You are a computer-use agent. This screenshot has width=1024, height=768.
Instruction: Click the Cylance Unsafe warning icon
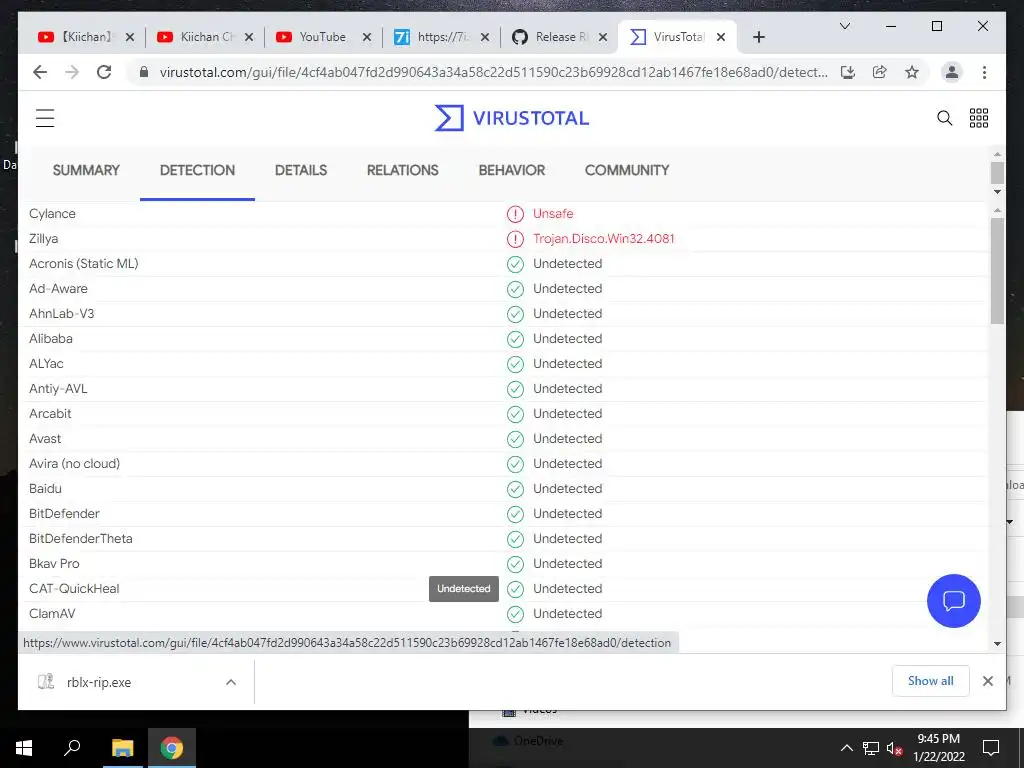[x=515, y=214]
